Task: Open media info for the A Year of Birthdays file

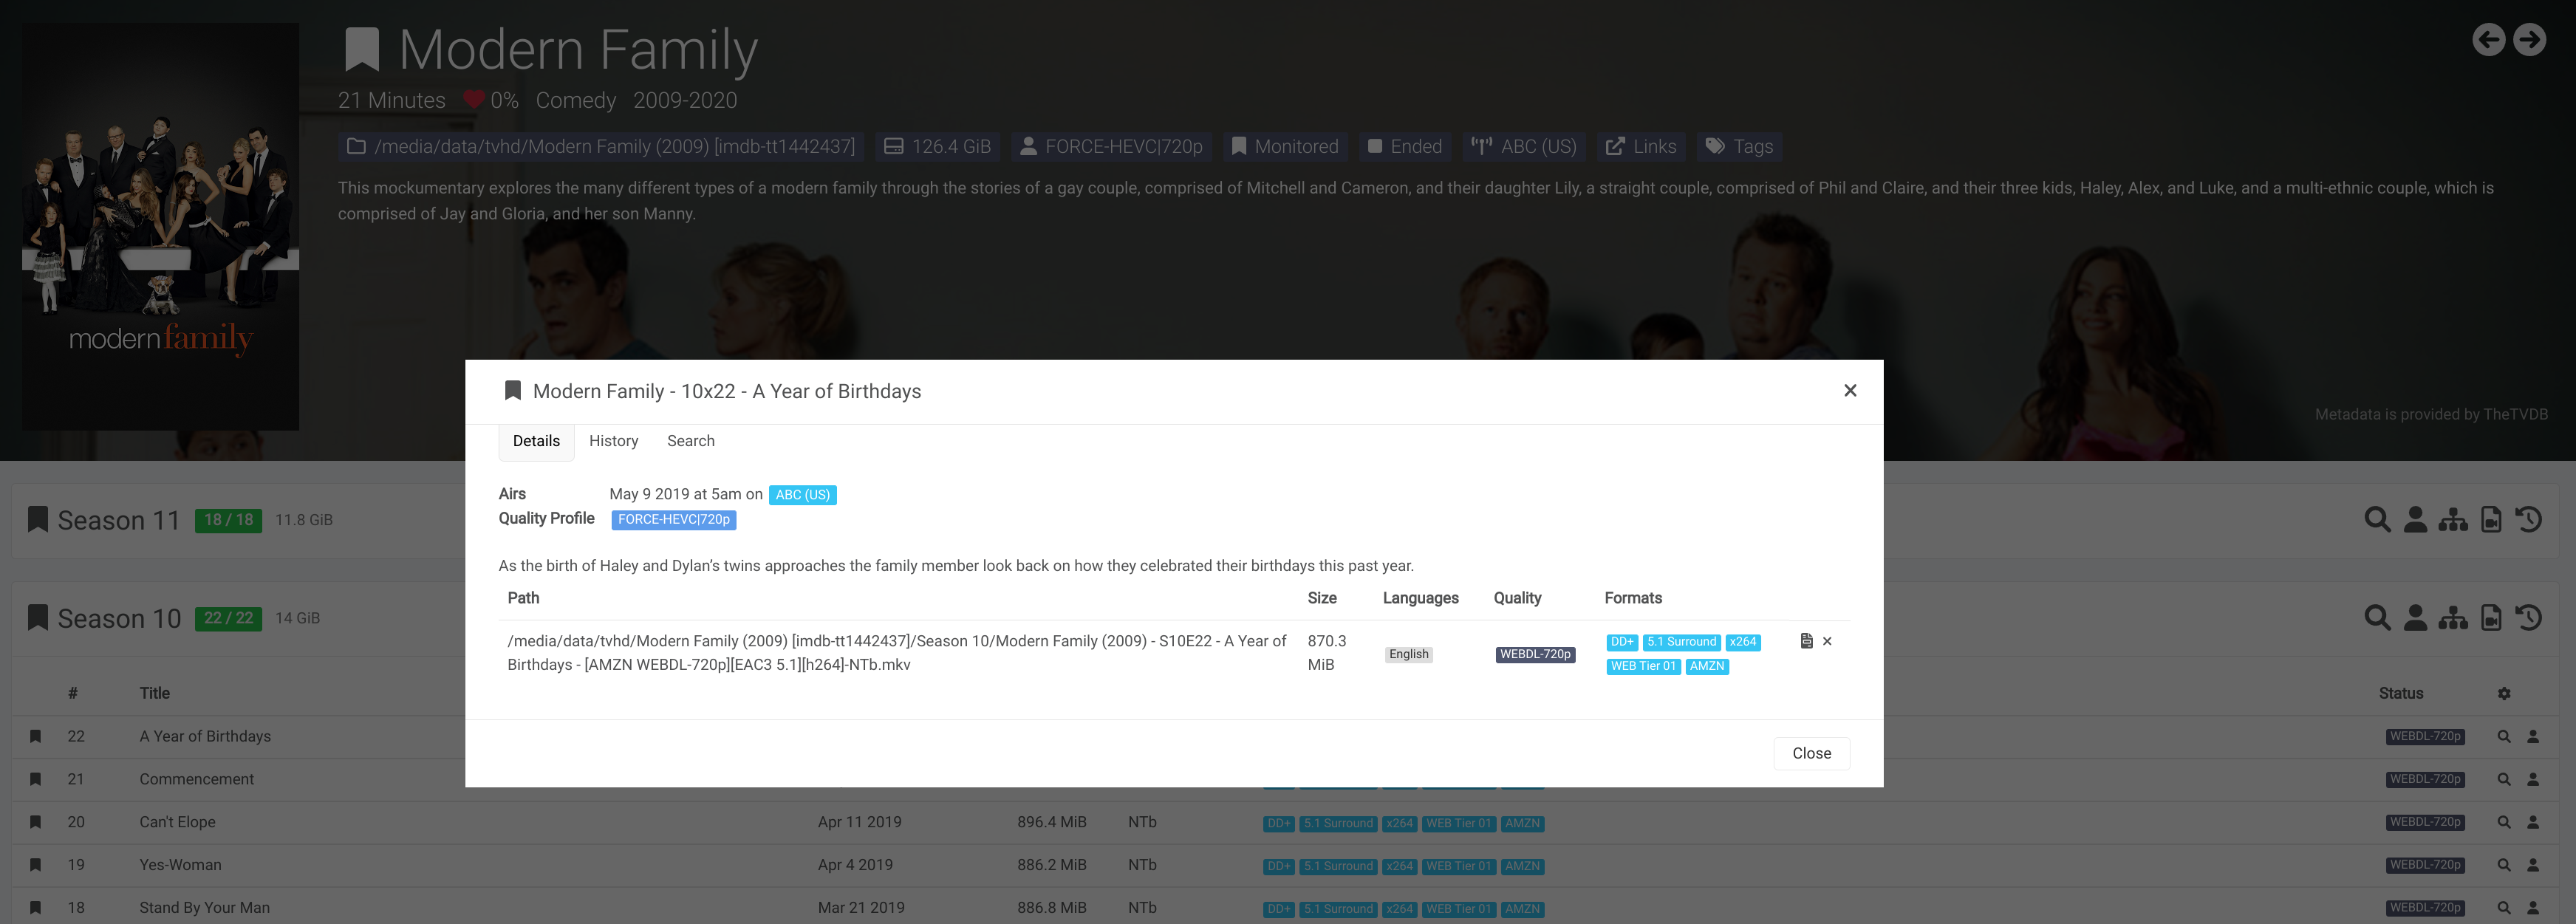Action: click(x=1806, y=641)
